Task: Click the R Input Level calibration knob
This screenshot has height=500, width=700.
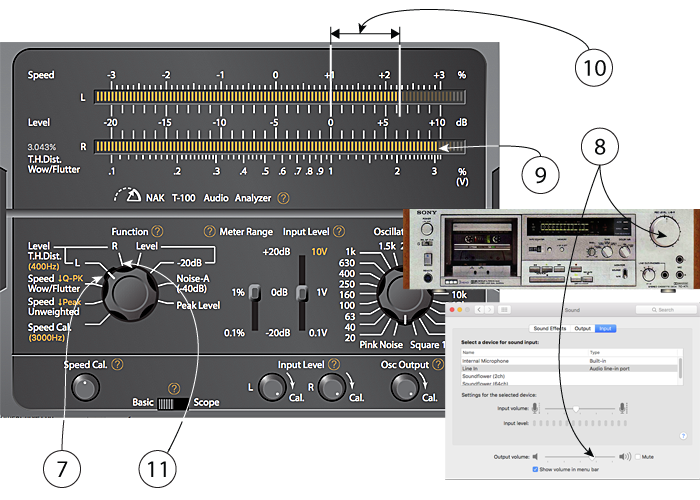Action: [332, 387]
